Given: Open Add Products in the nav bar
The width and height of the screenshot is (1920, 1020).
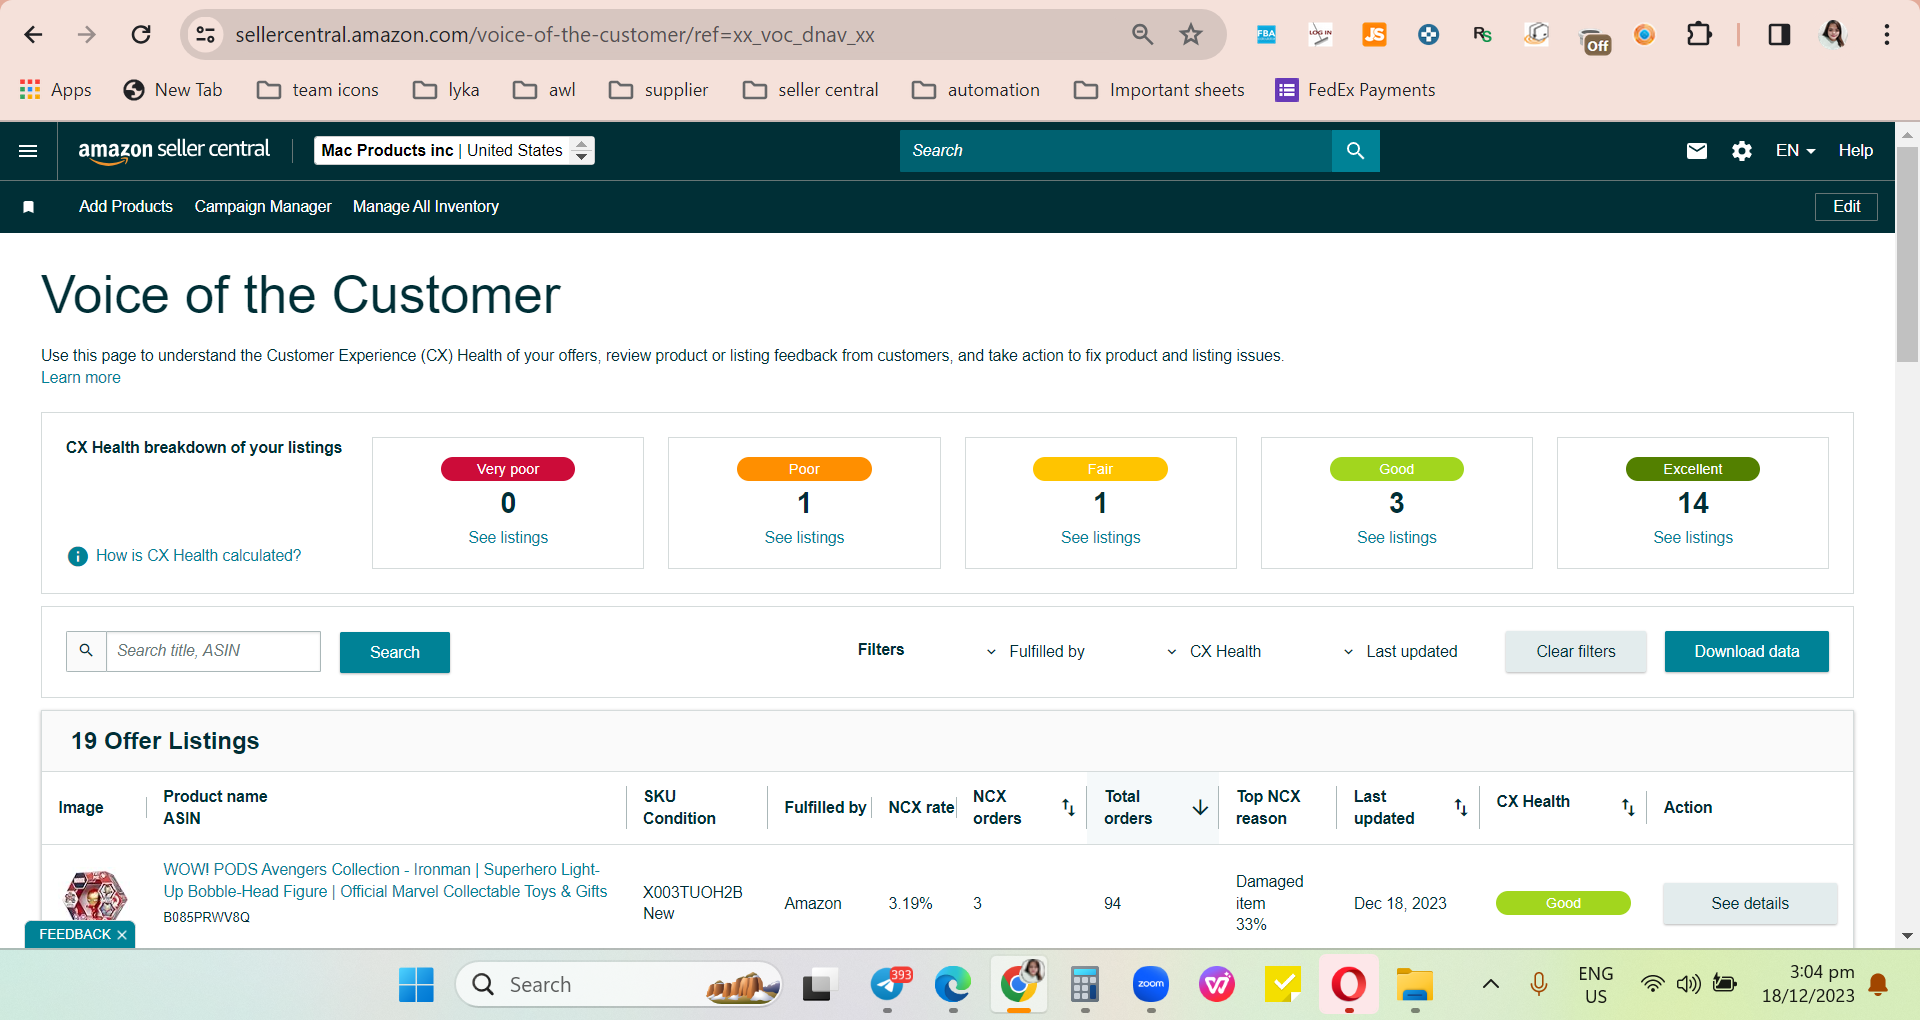Looking at the screenshot, I should (126, 207).
